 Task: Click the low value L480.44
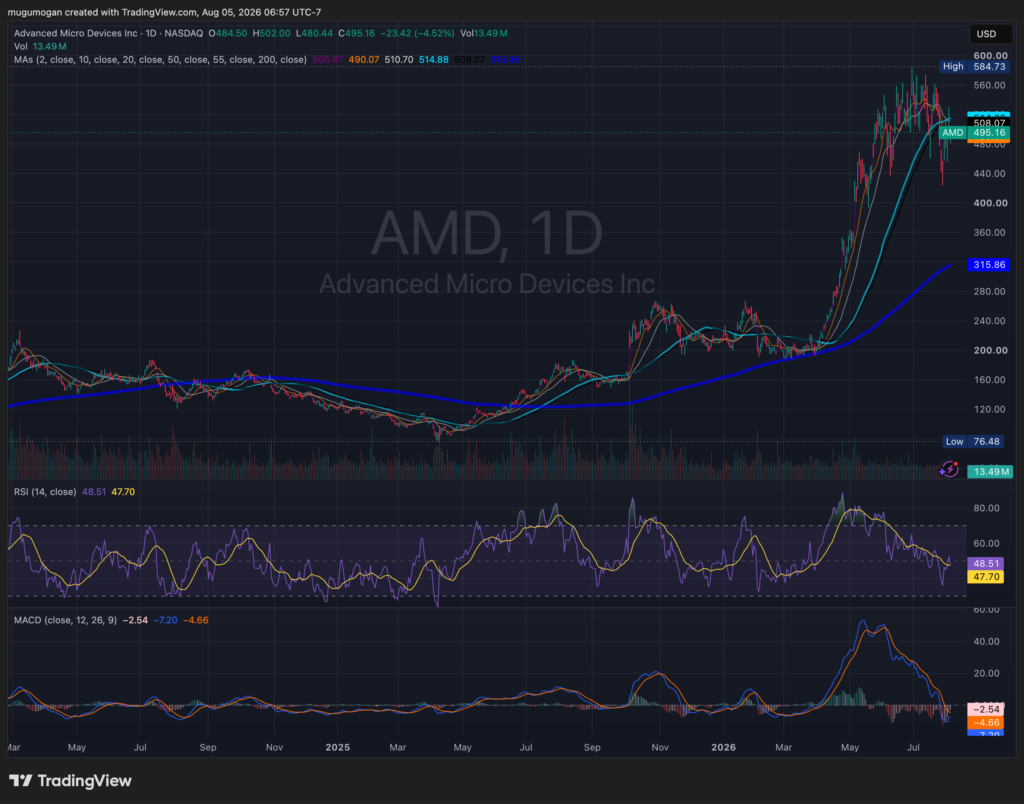[x=314, y=33]
